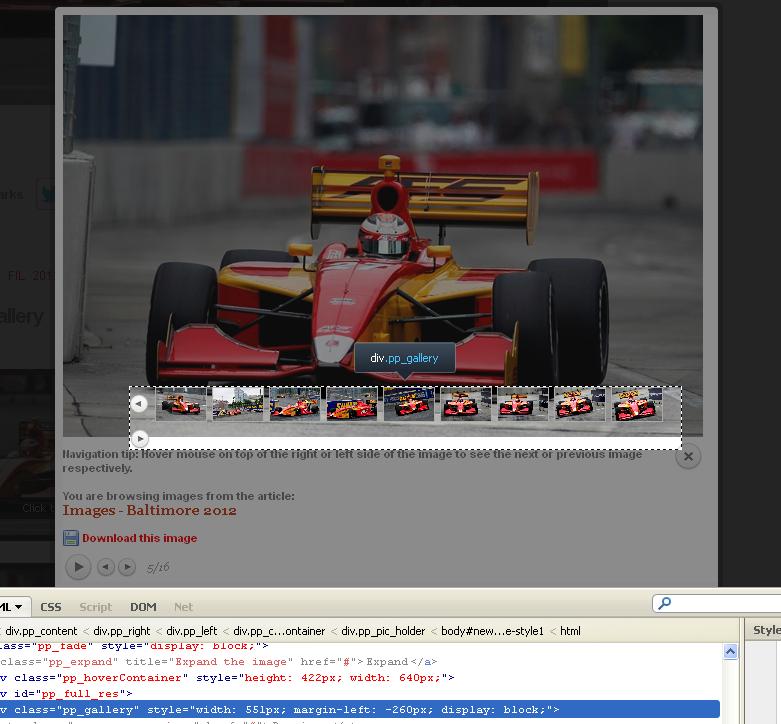Click the scroll-up arrow of HTML panel
The width and height of the screenshot is (781, 724).
pos(730,651)
